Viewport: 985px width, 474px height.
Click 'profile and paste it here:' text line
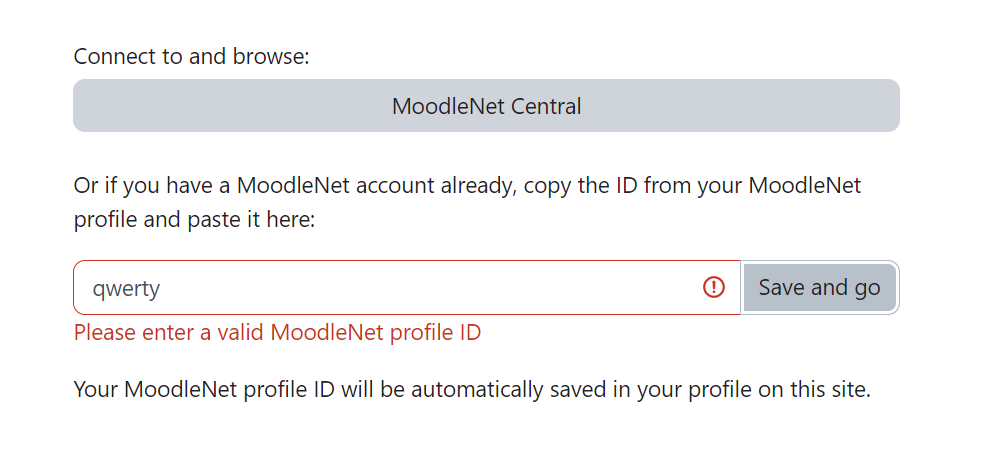click(194, 220)
